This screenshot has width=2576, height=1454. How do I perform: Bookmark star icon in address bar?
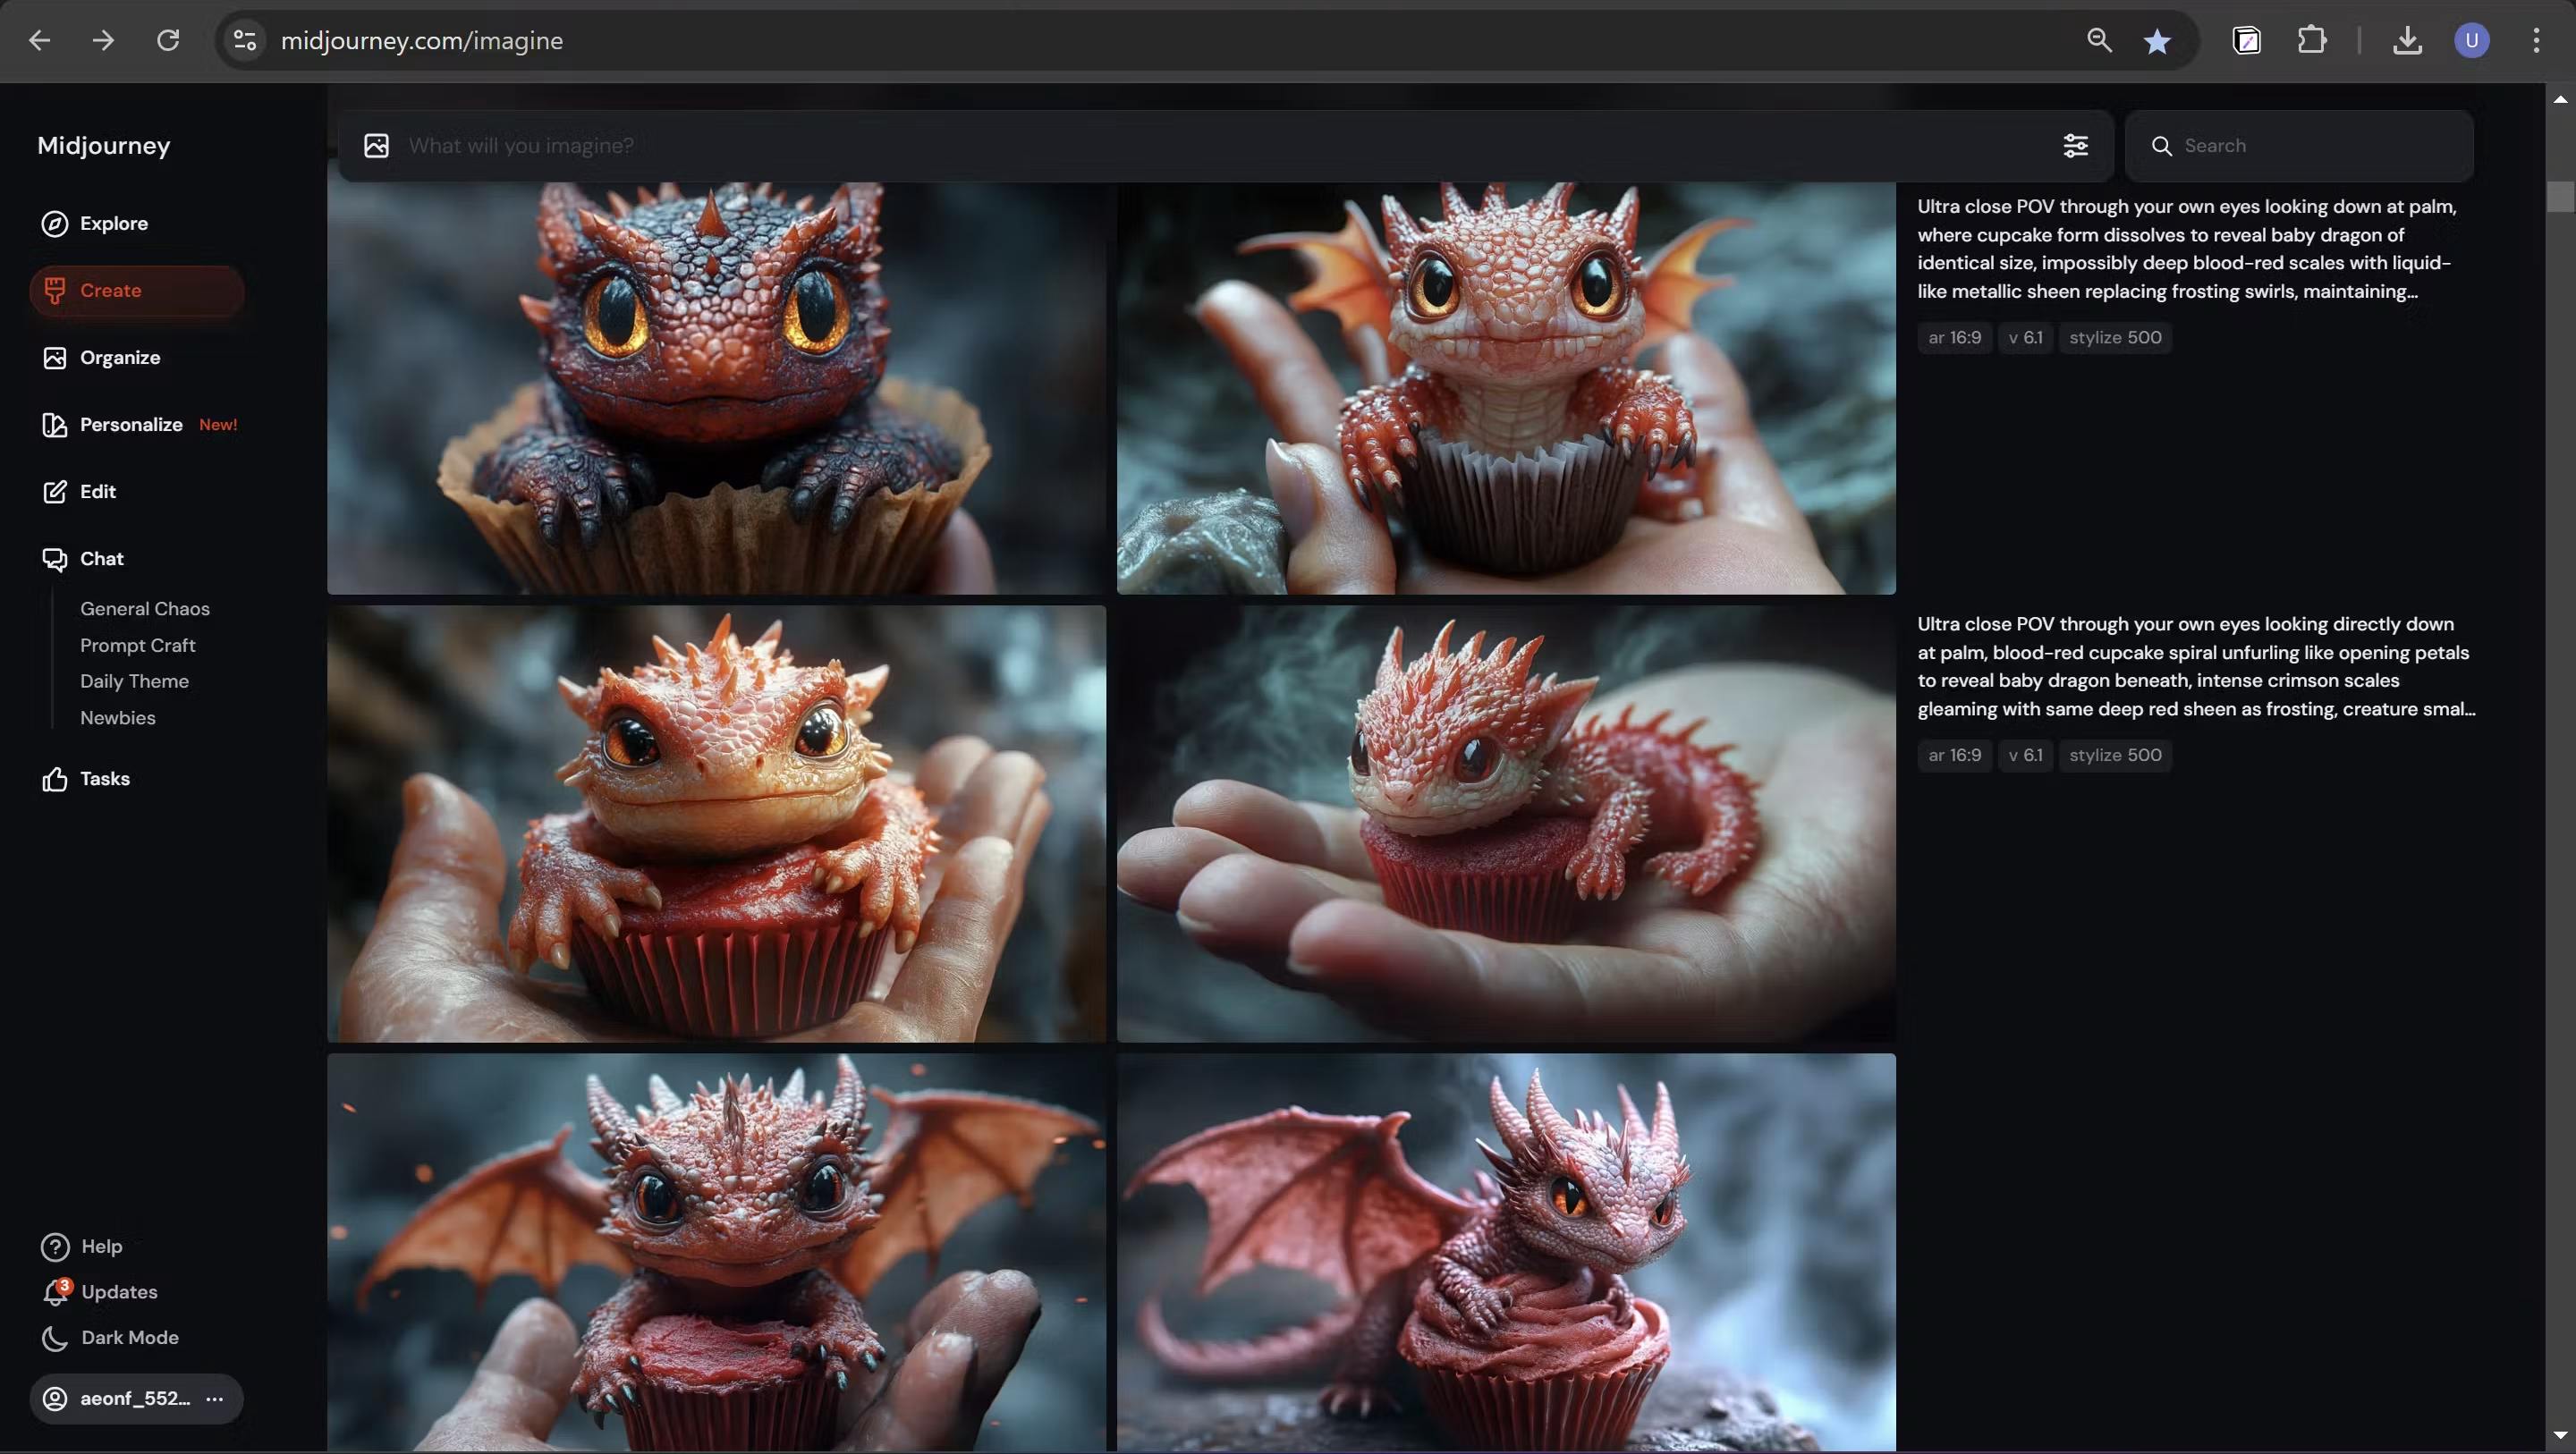point(2157,41)
